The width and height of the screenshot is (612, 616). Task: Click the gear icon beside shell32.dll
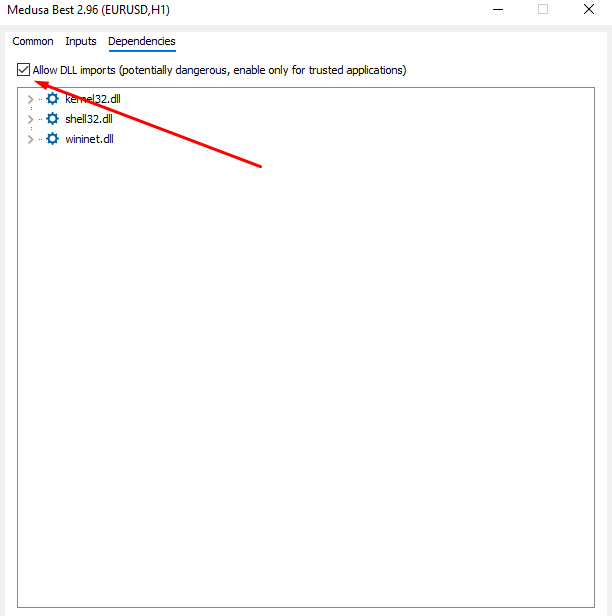pos(52,119)
